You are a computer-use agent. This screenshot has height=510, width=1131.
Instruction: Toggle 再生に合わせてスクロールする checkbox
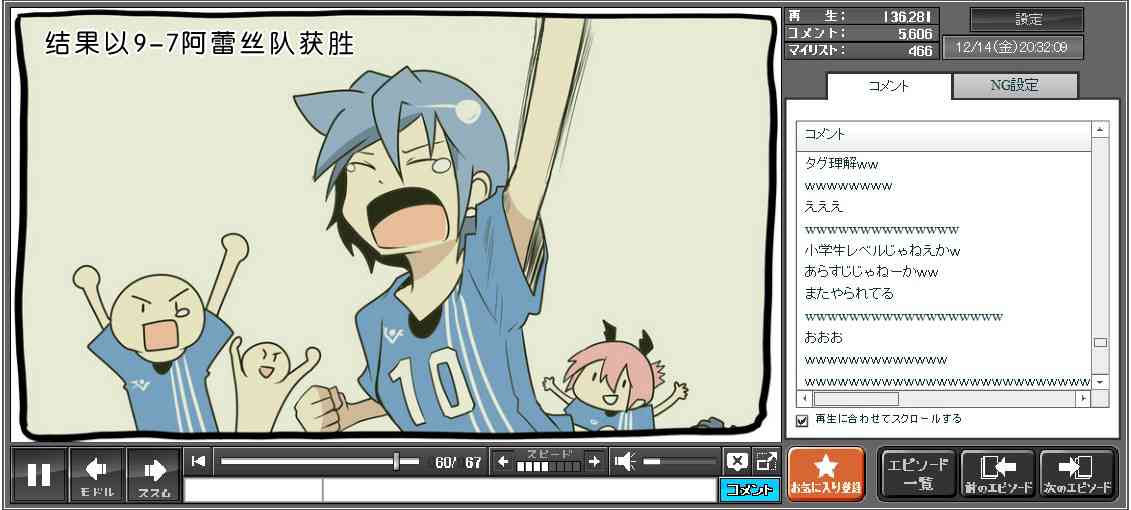tap(802, 420)
